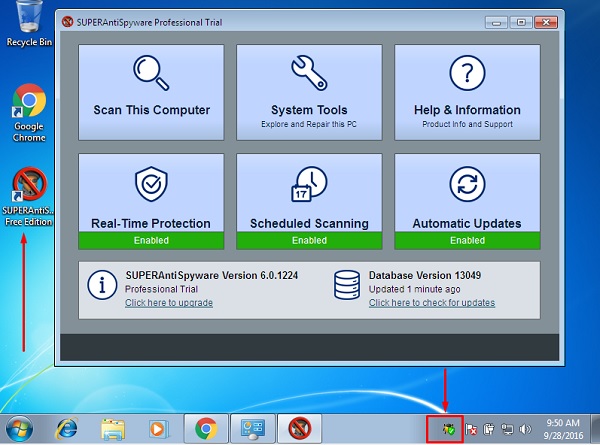The image size is (600, 445).
Task: Click the volume speaker tray icon
Action: [525, 429]
